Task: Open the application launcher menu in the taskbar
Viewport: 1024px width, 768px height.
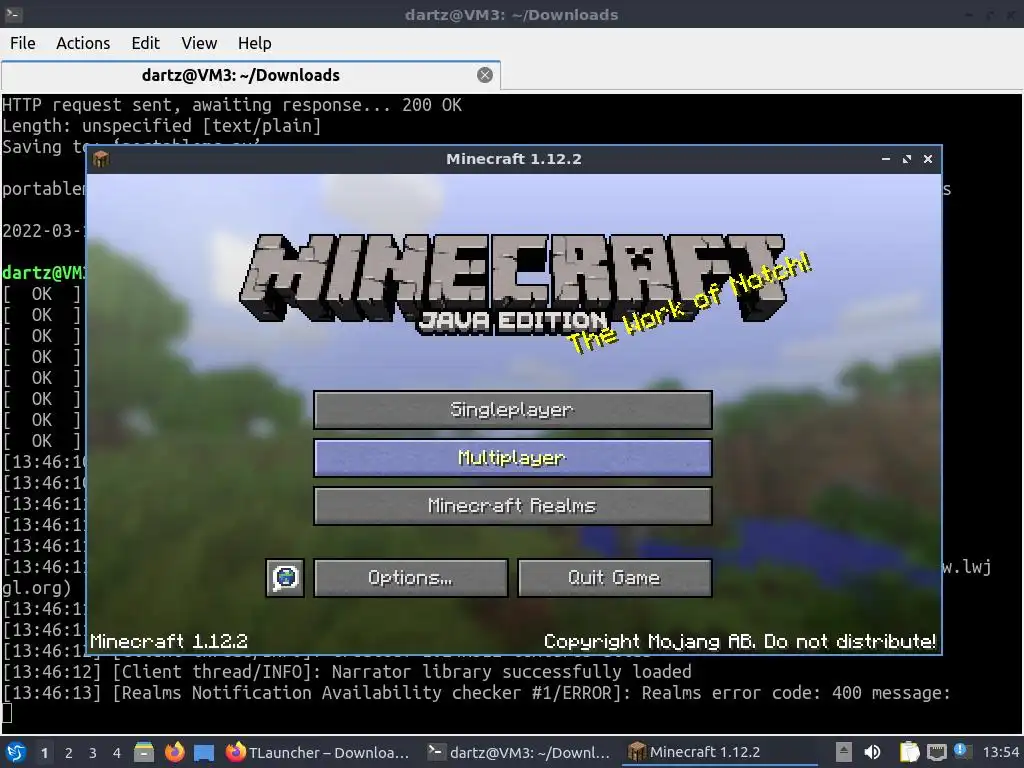Action: [16, 752]
